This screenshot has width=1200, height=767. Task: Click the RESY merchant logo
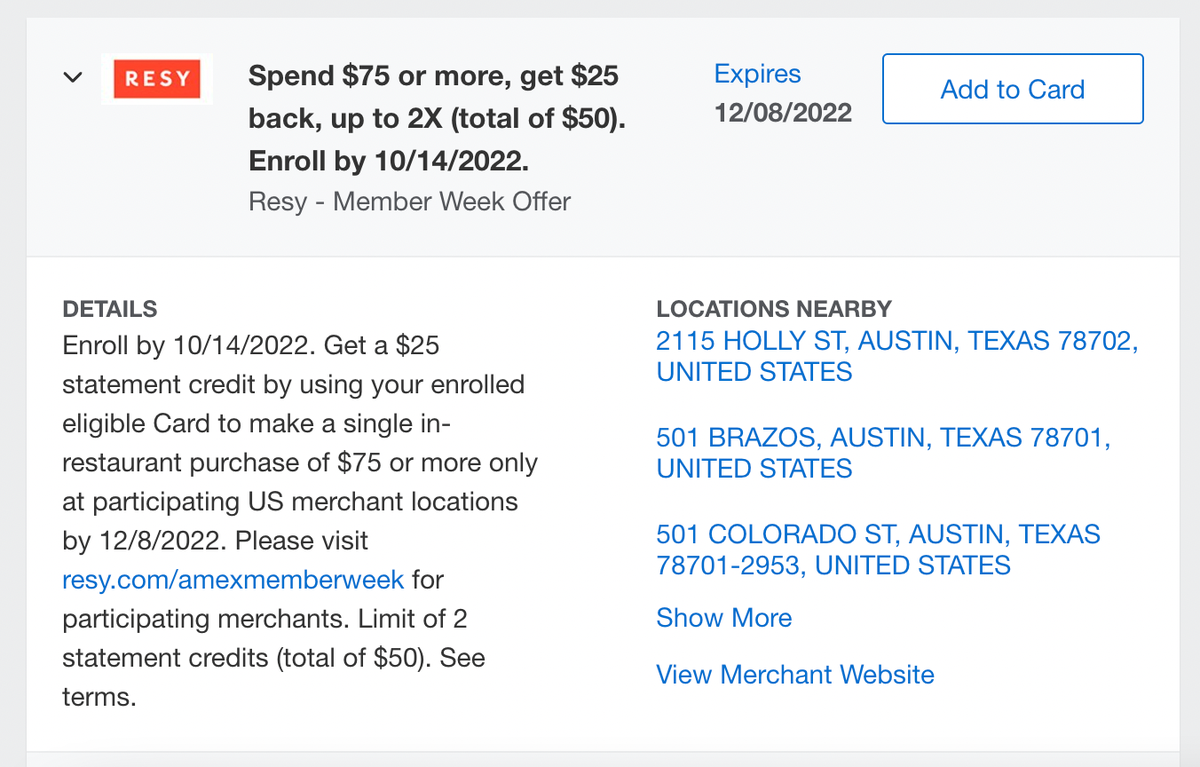(157, 79)
